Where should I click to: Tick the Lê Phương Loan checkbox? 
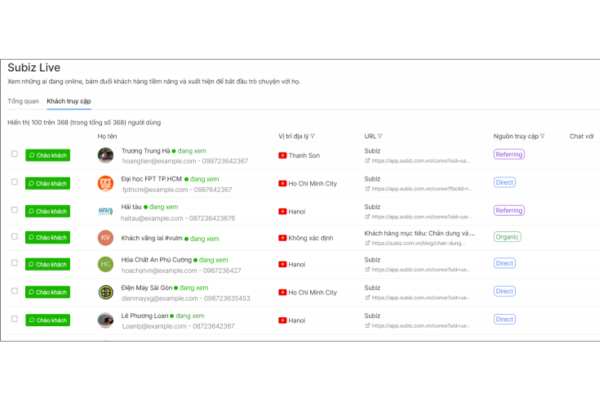tap(15, 319)
